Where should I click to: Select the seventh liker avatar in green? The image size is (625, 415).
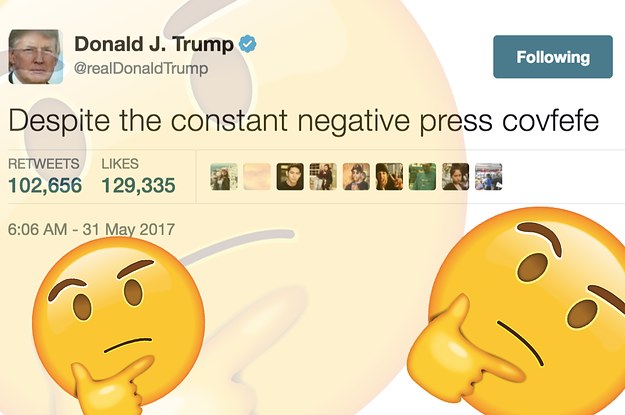(x=422, y=177)
